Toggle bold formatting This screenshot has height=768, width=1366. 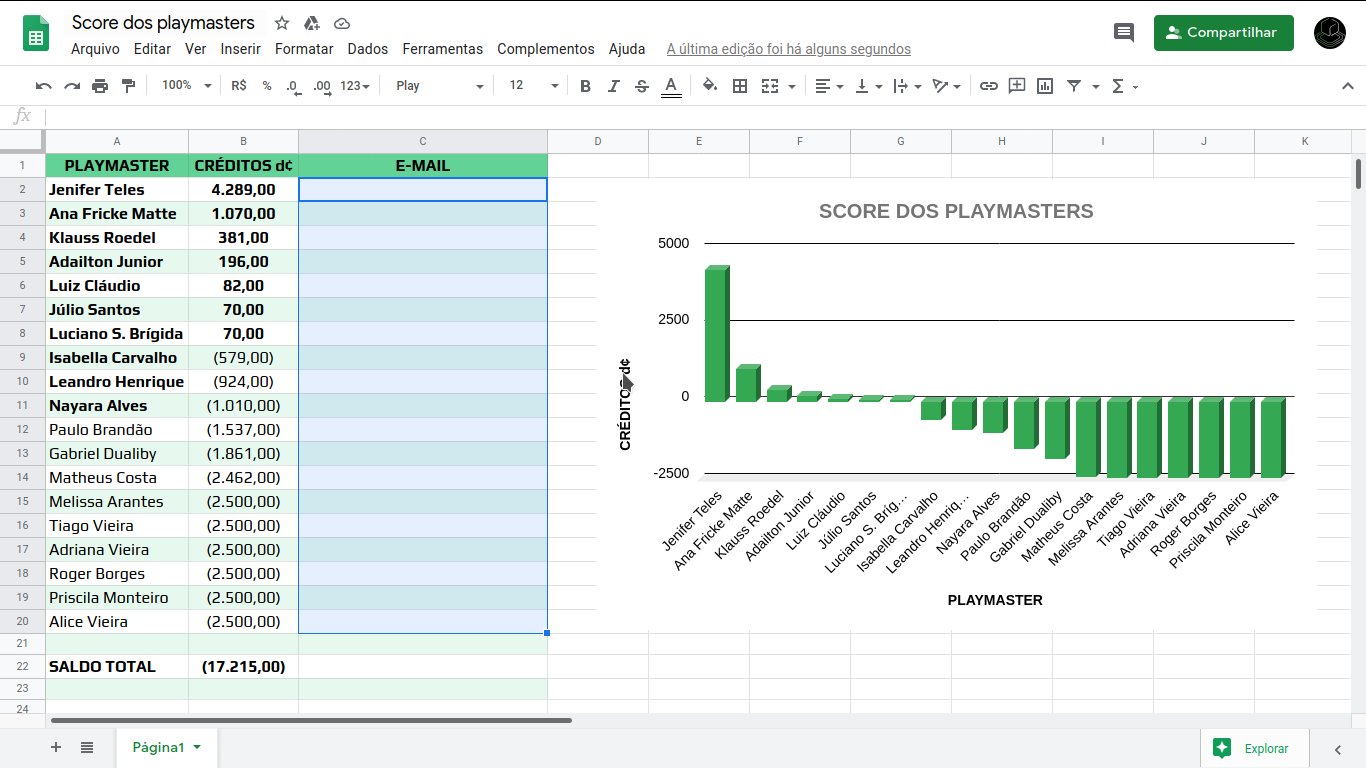pos(586,86)
